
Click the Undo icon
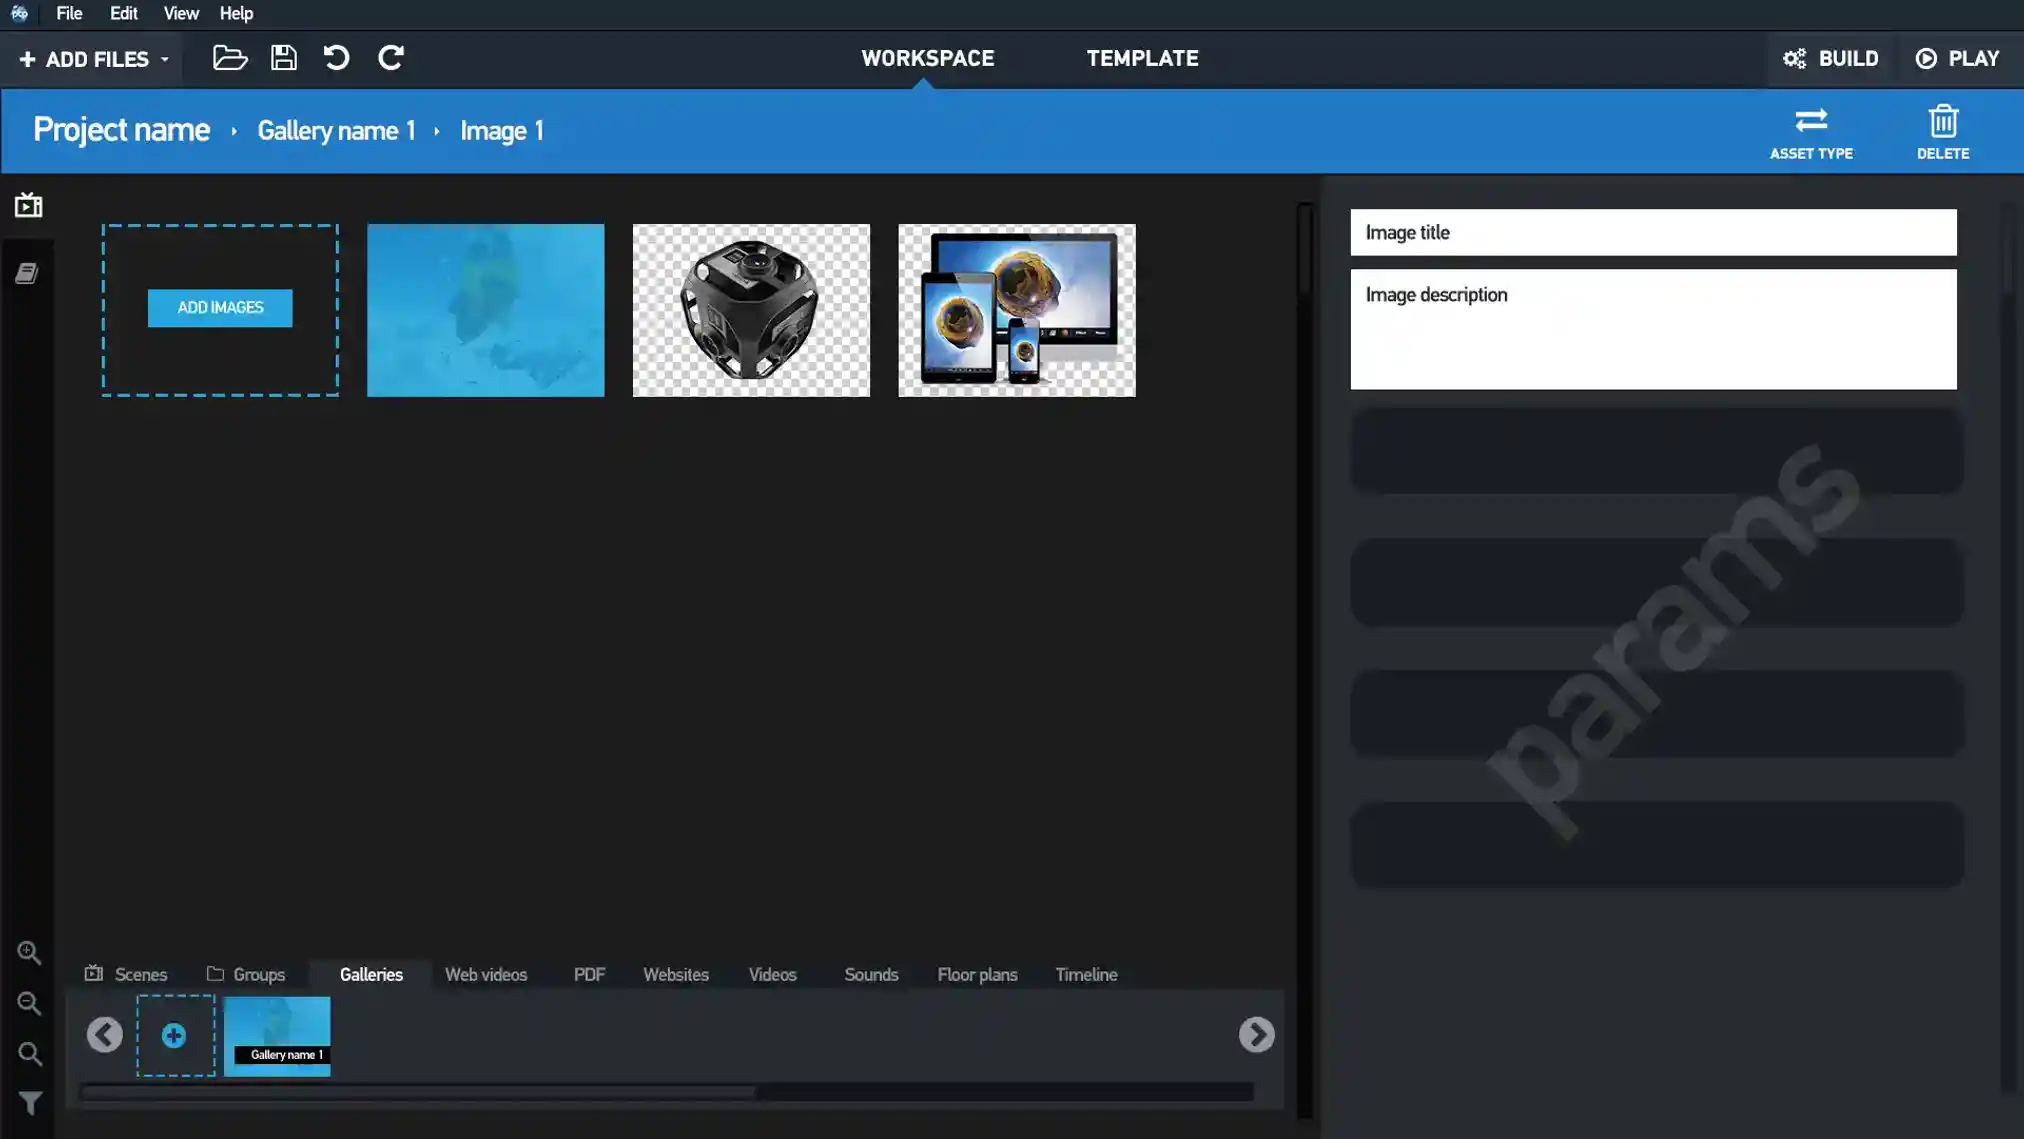336,58
